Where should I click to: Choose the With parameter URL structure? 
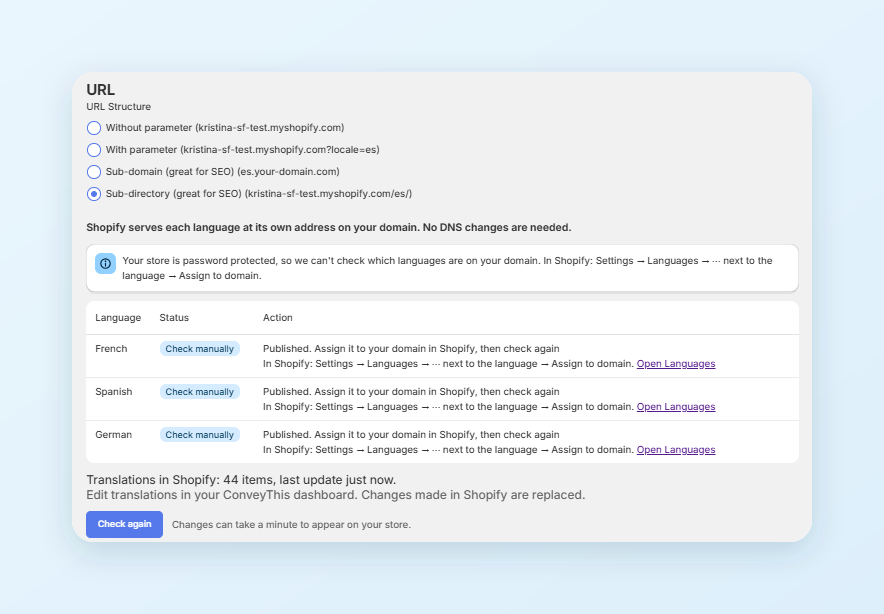point(94,150)
